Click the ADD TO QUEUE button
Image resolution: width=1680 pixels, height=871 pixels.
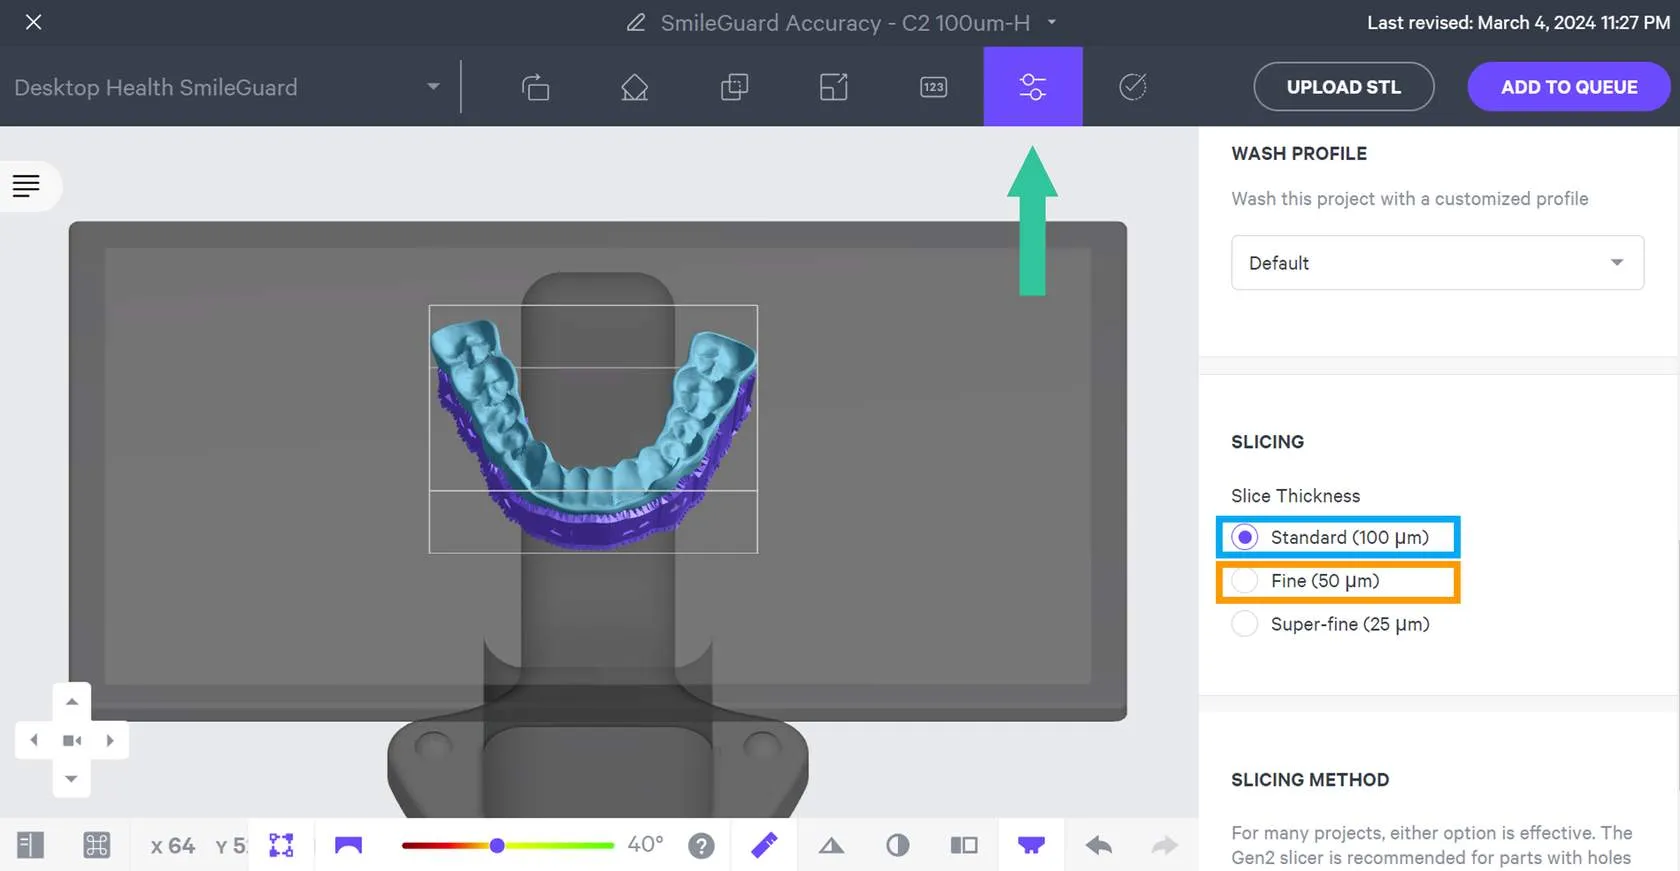[1569, 87]
